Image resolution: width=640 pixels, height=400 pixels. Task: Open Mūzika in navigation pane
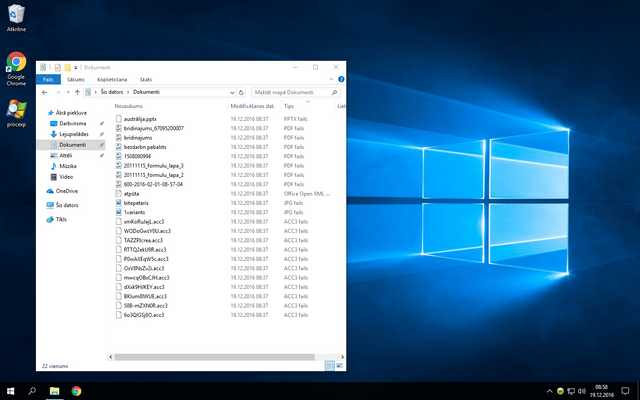pyautogui.click(x=68, y=166)
